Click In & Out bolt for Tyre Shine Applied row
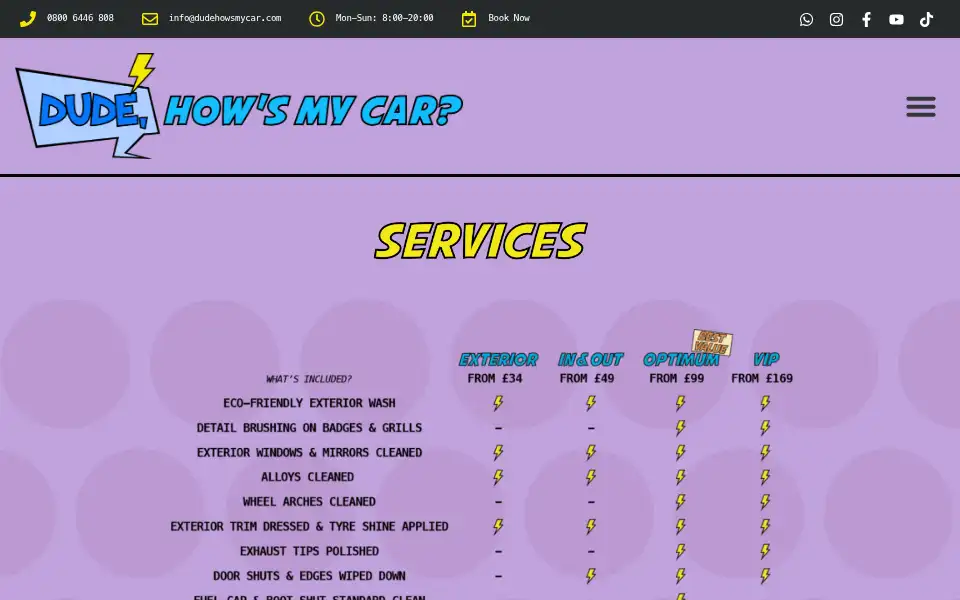 (591, 527)
